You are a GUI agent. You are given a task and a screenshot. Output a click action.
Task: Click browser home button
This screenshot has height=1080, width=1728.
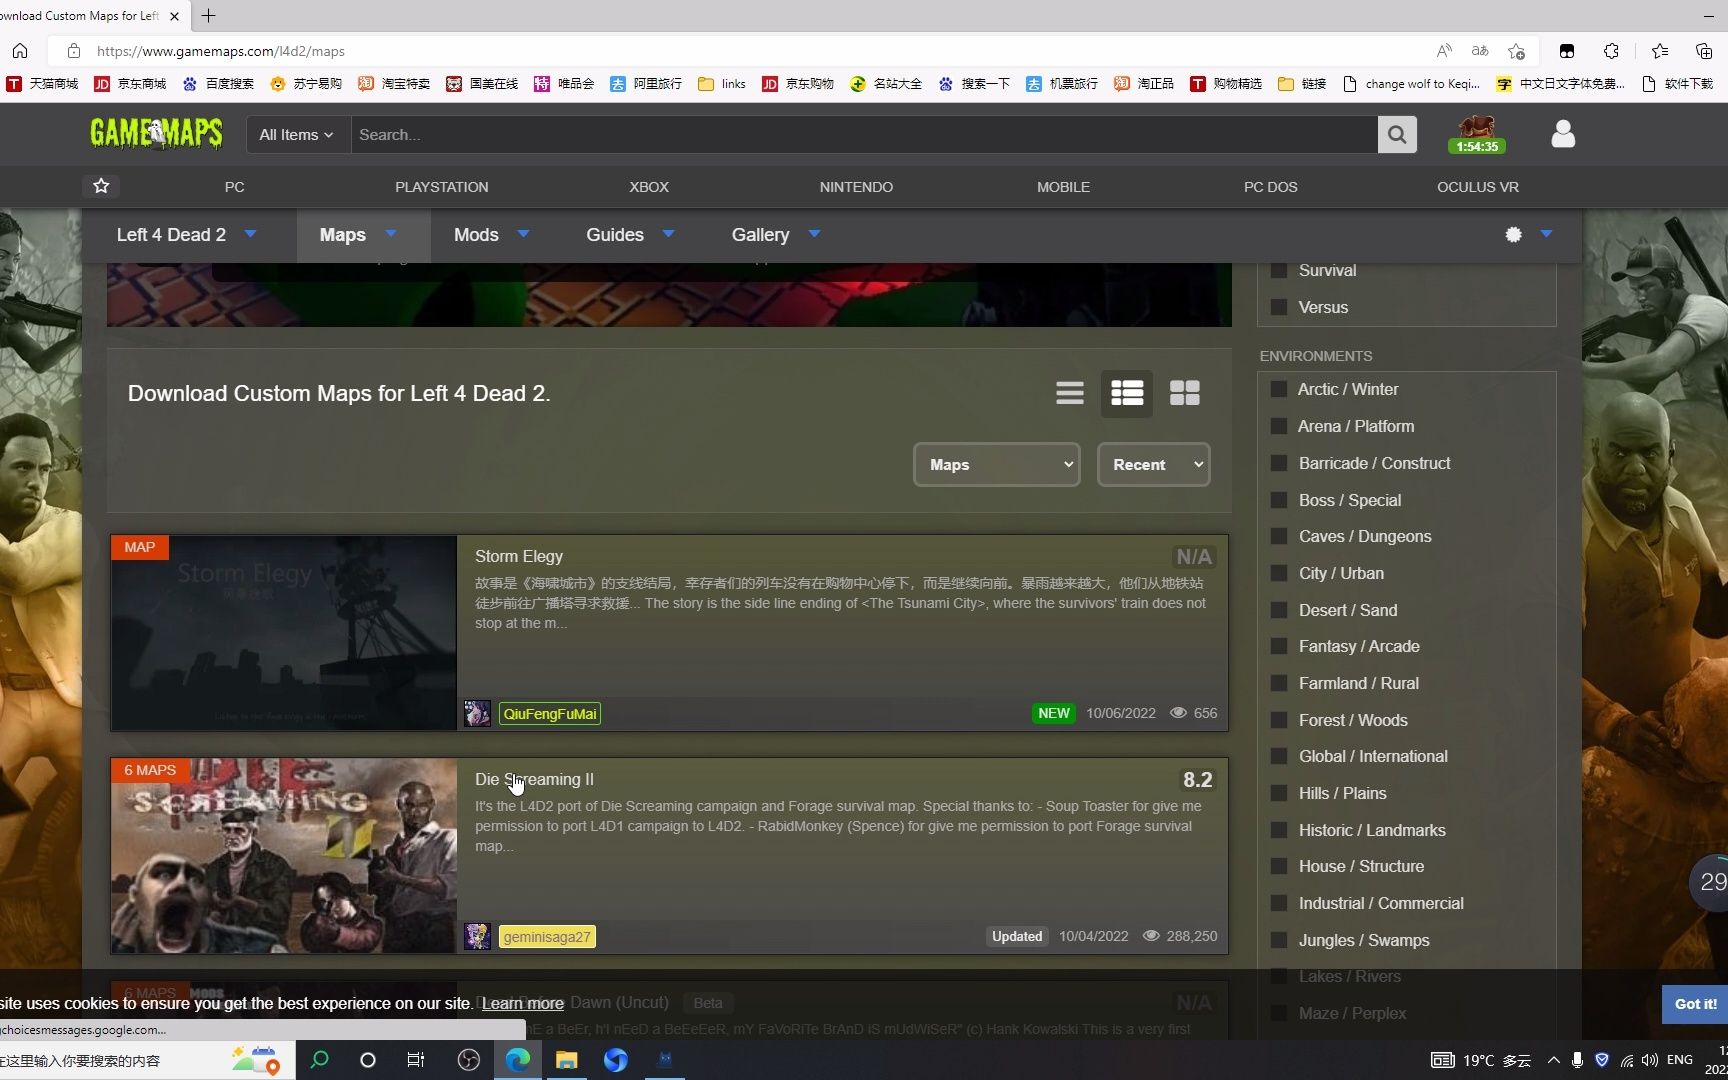pyautogui.click(x=20, y=51)
